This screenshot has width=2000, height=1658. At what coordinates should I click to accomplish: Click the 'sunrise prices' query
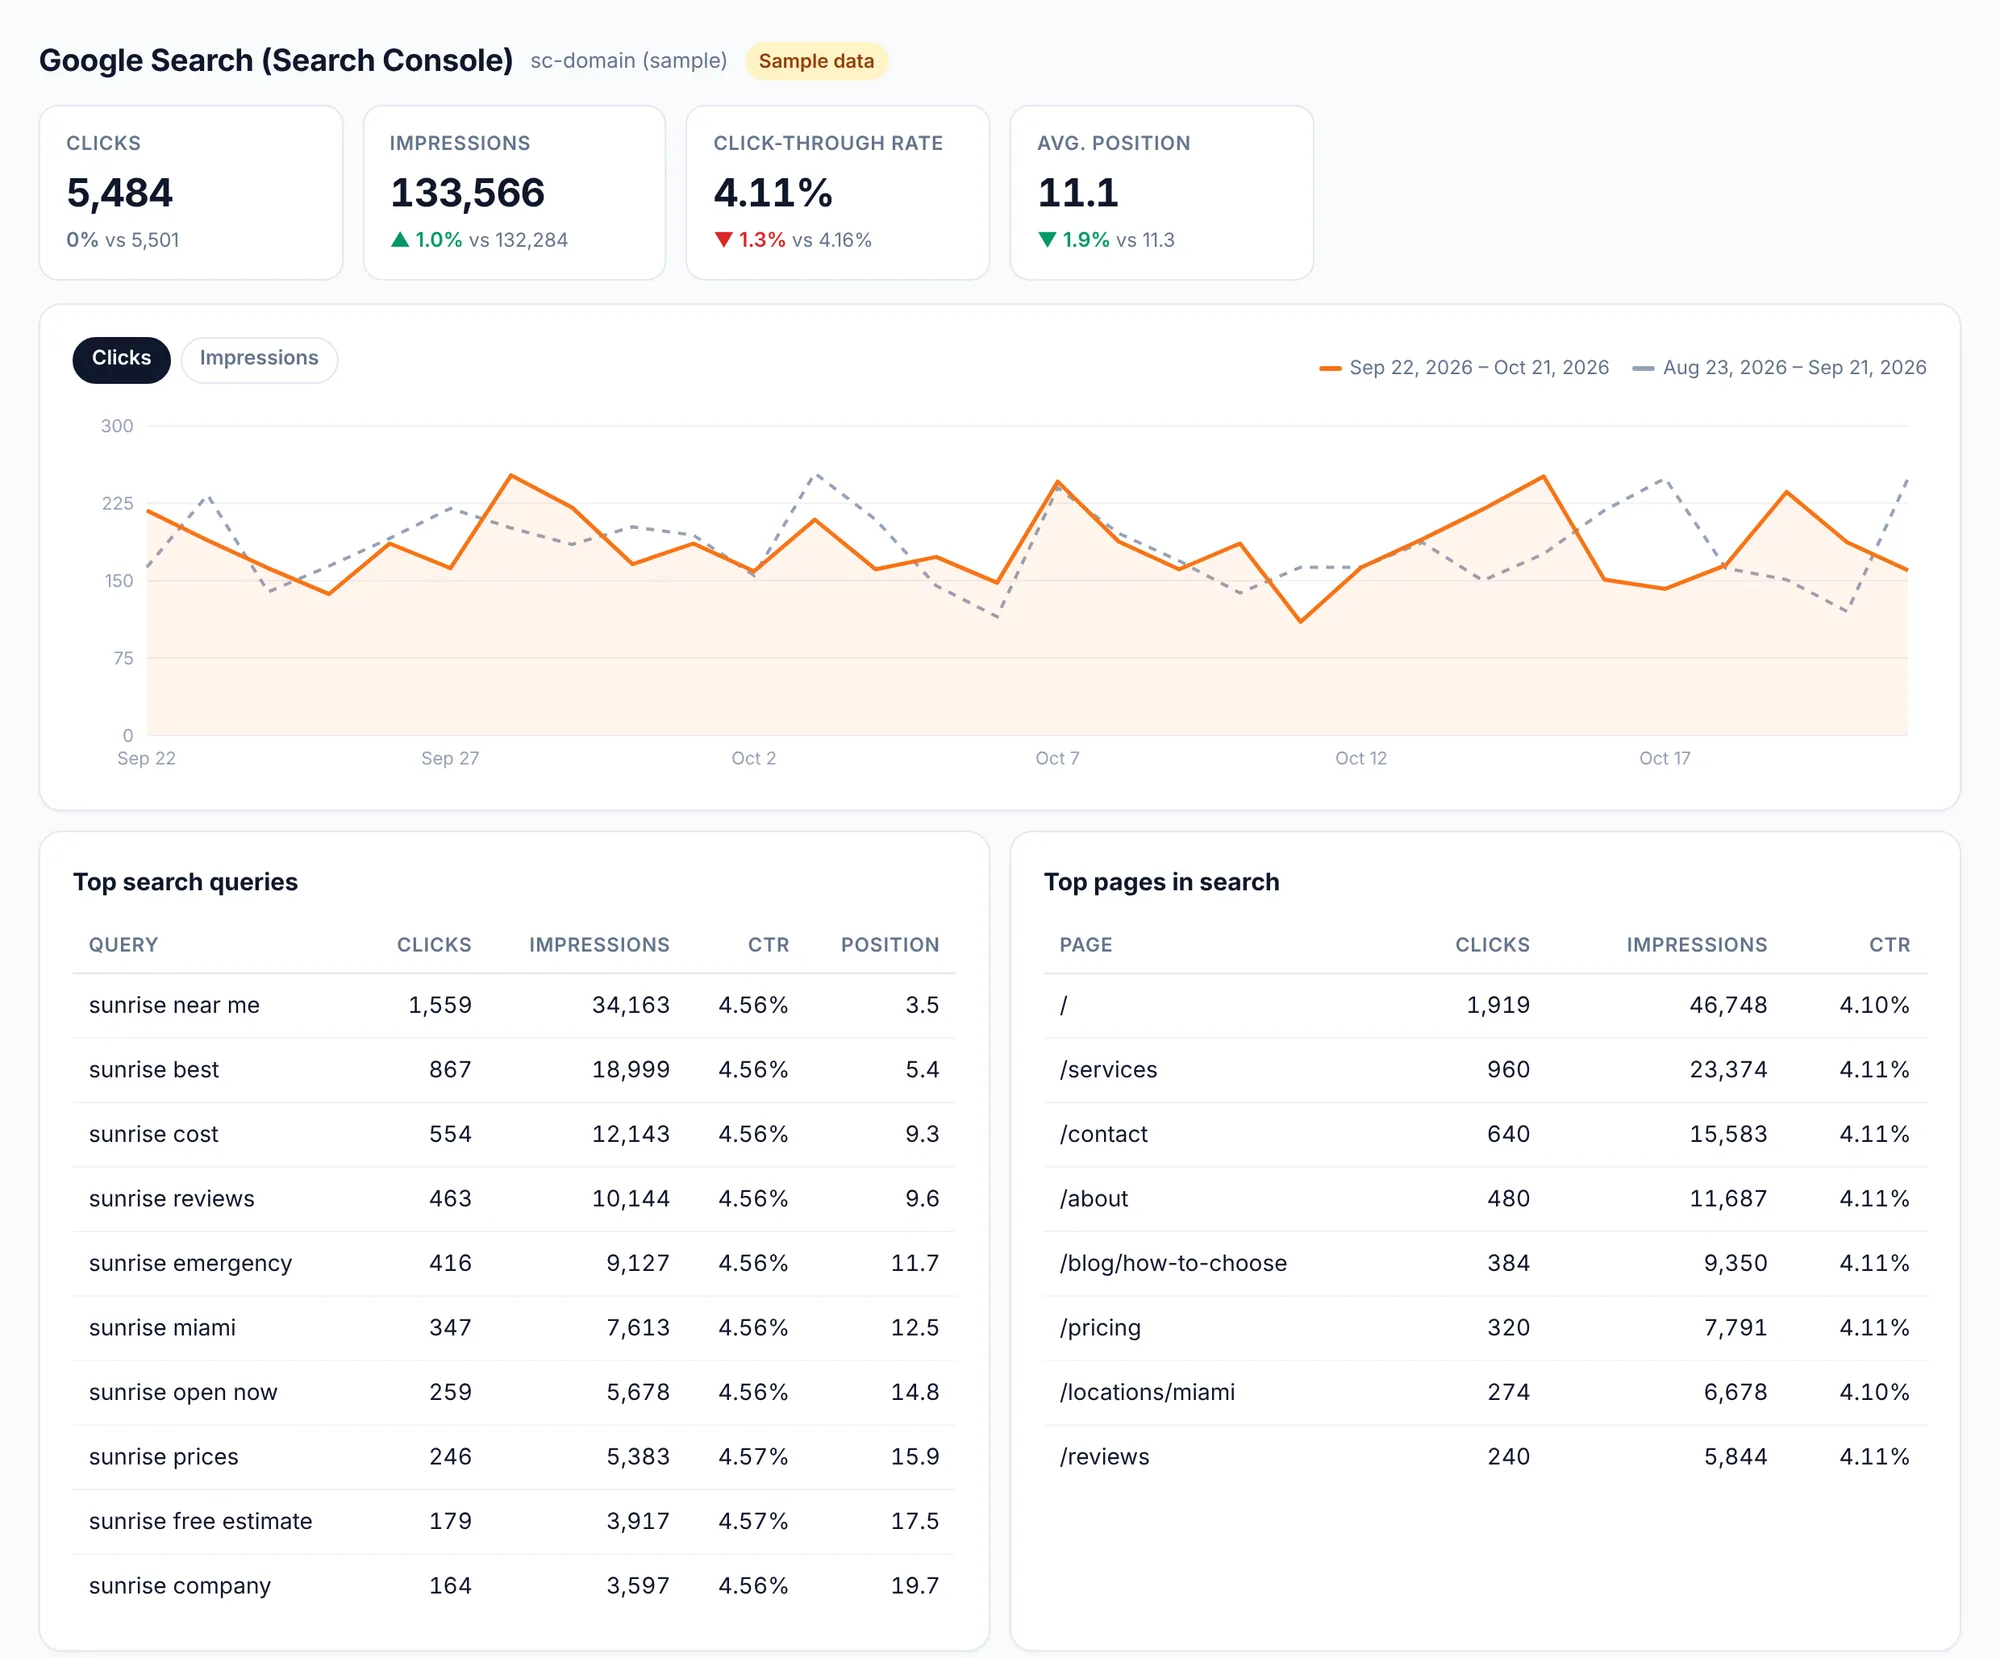164,1457
